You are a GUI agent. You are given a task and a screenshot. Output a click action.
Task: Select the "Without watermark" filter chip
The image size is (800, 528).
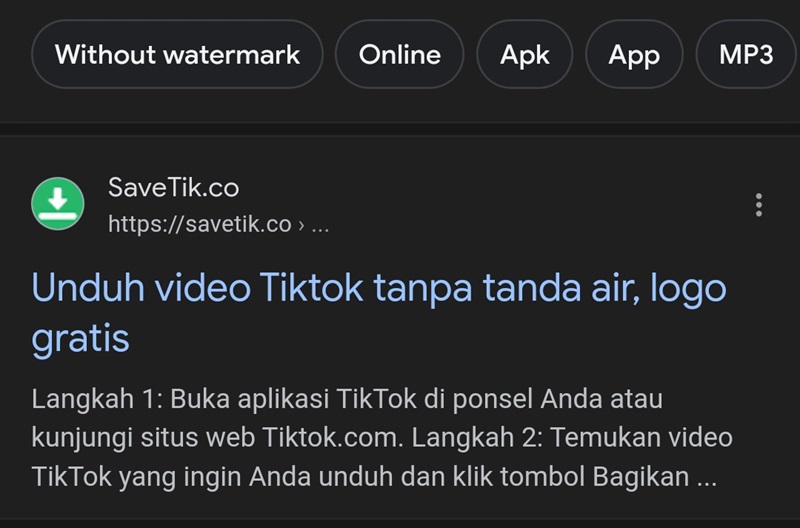click(178, 54)
